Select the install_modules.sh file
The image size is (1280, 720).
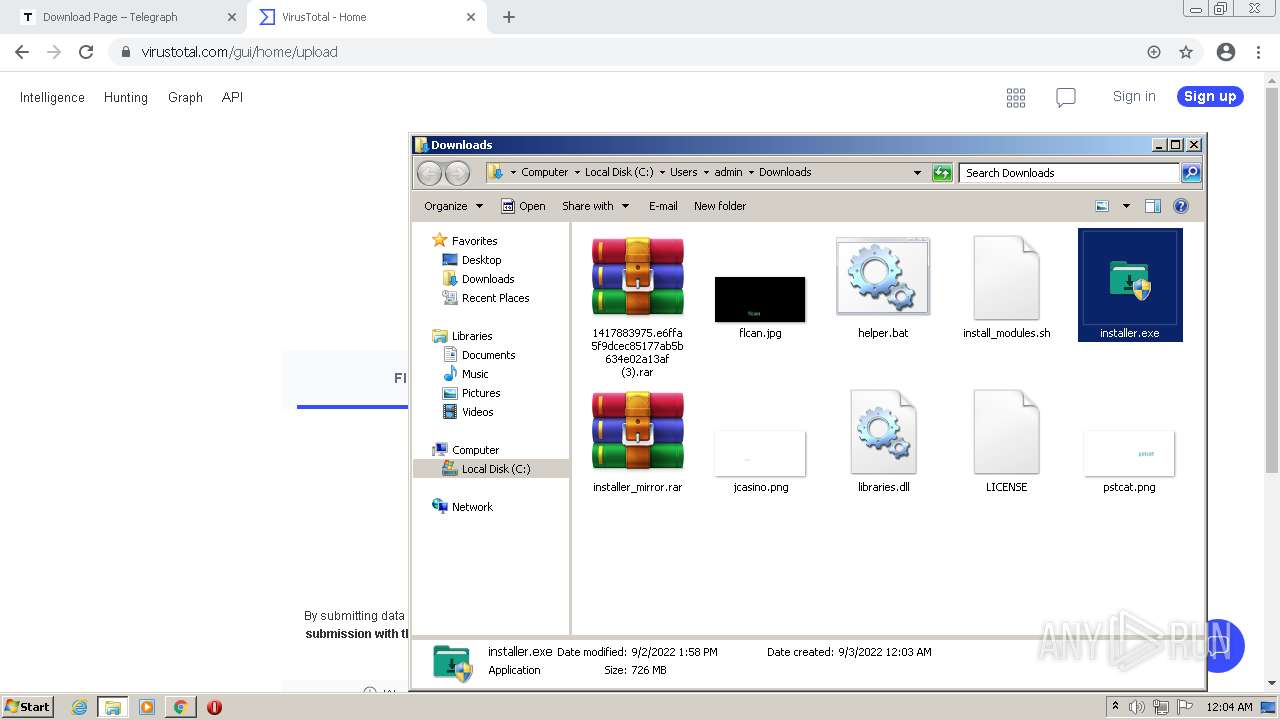tap(1006, 287)
